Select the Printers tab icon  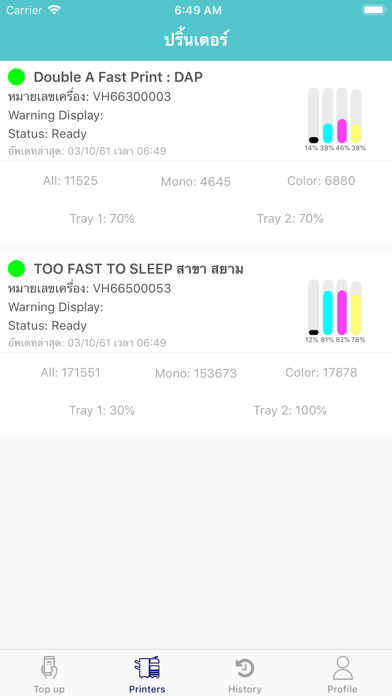[x=147, y=667]
